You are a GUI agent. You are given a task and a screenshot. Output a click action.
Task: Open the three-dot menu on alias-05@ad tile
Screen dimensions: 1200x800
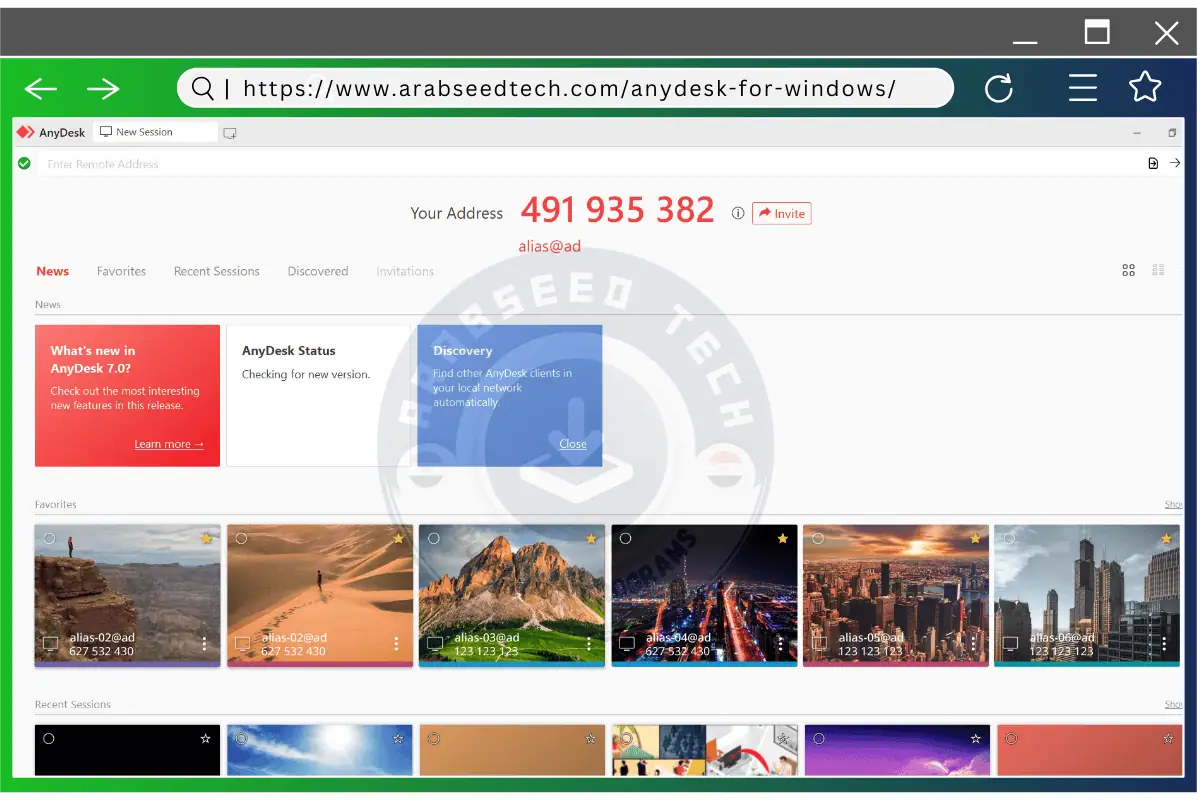[971, 643]
